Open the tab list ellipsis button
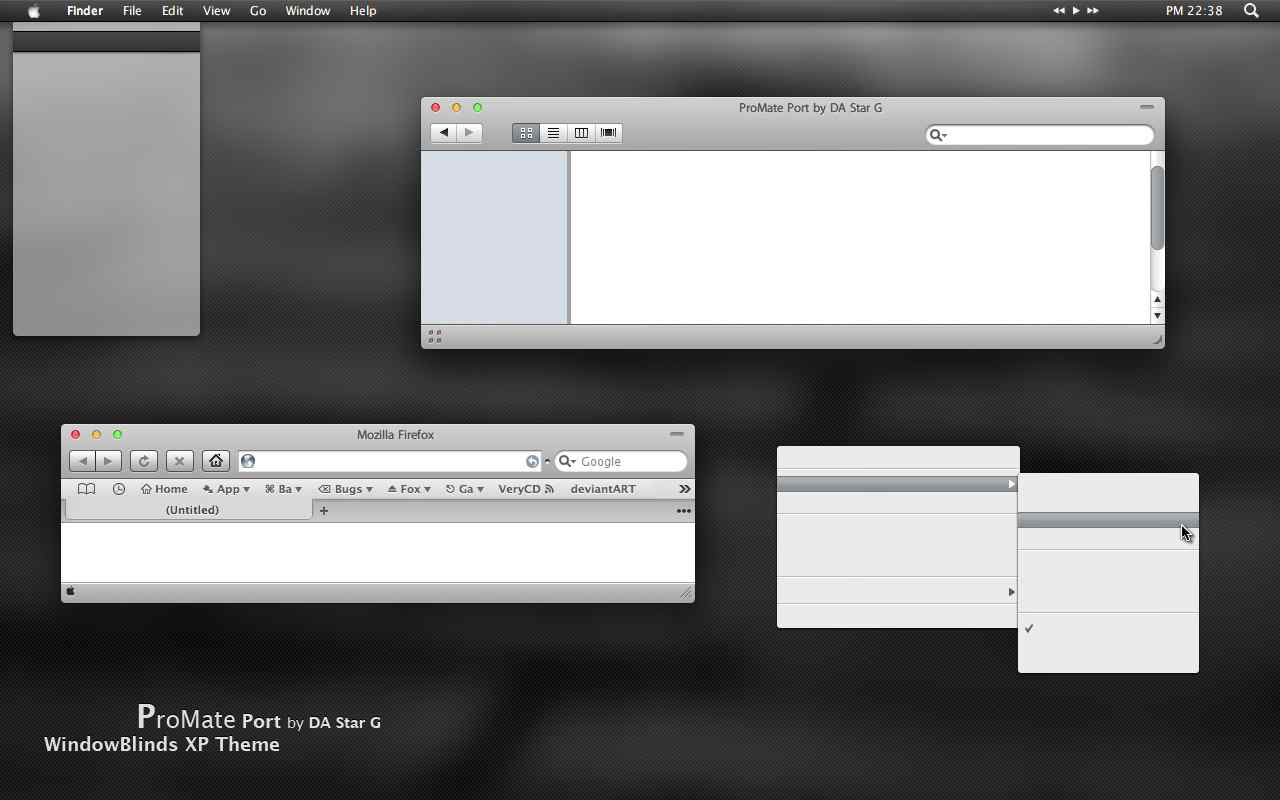Viewport: 1280px width, 800px height. [684, 511]
